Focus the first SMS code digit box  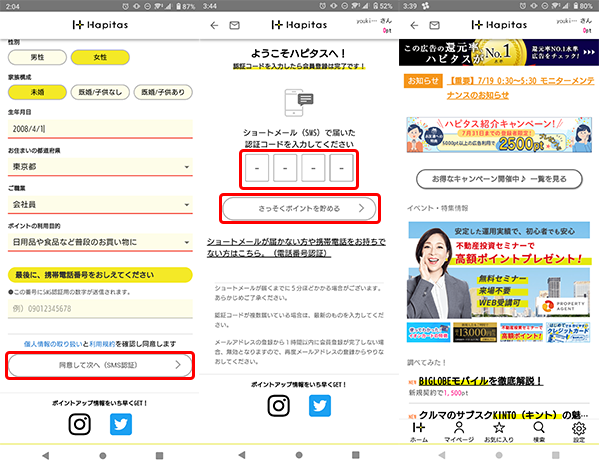click(257, 168)
